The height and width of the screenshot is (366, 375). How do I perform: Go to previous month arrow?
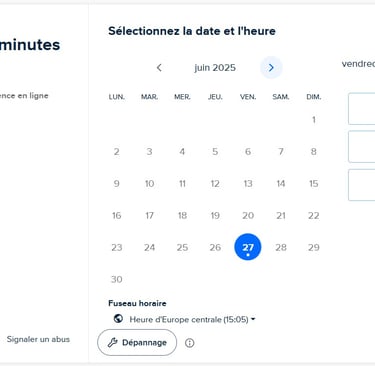pos(159,68)
